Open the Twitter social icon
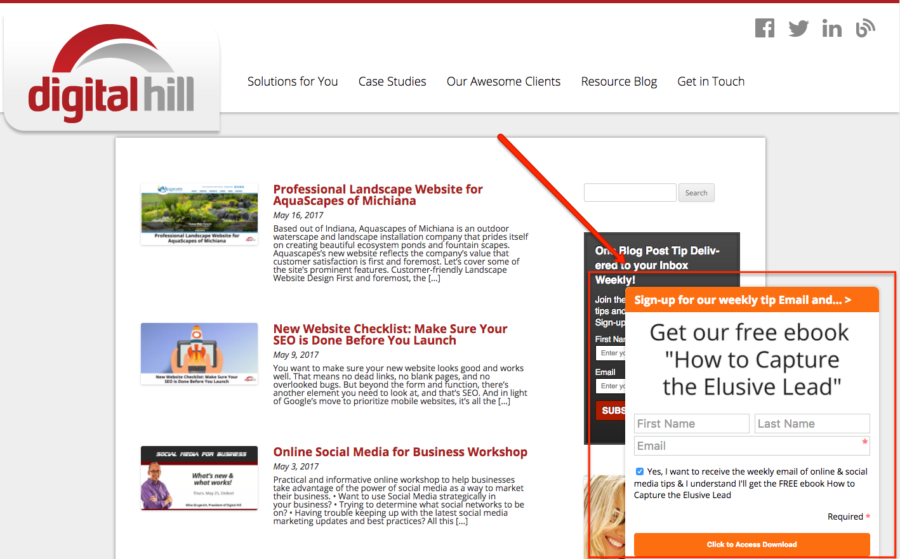The image size is (900, 559). click(798, 28)
